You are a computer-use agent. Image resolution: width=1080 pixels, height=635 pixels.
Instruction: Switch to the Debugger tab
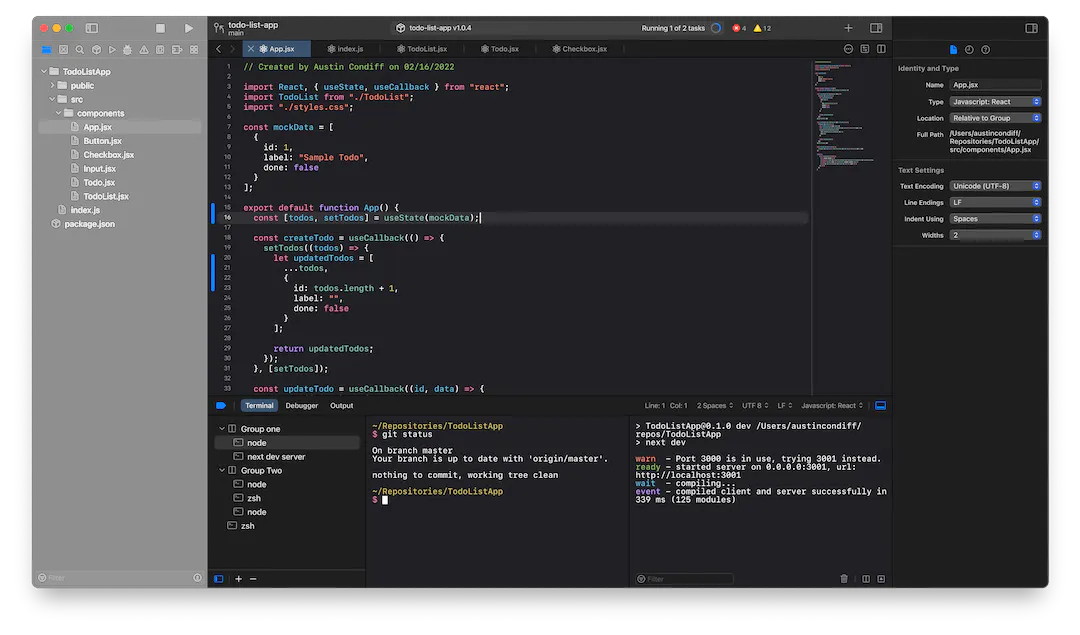pyautogui.click(x=302, y=406)
